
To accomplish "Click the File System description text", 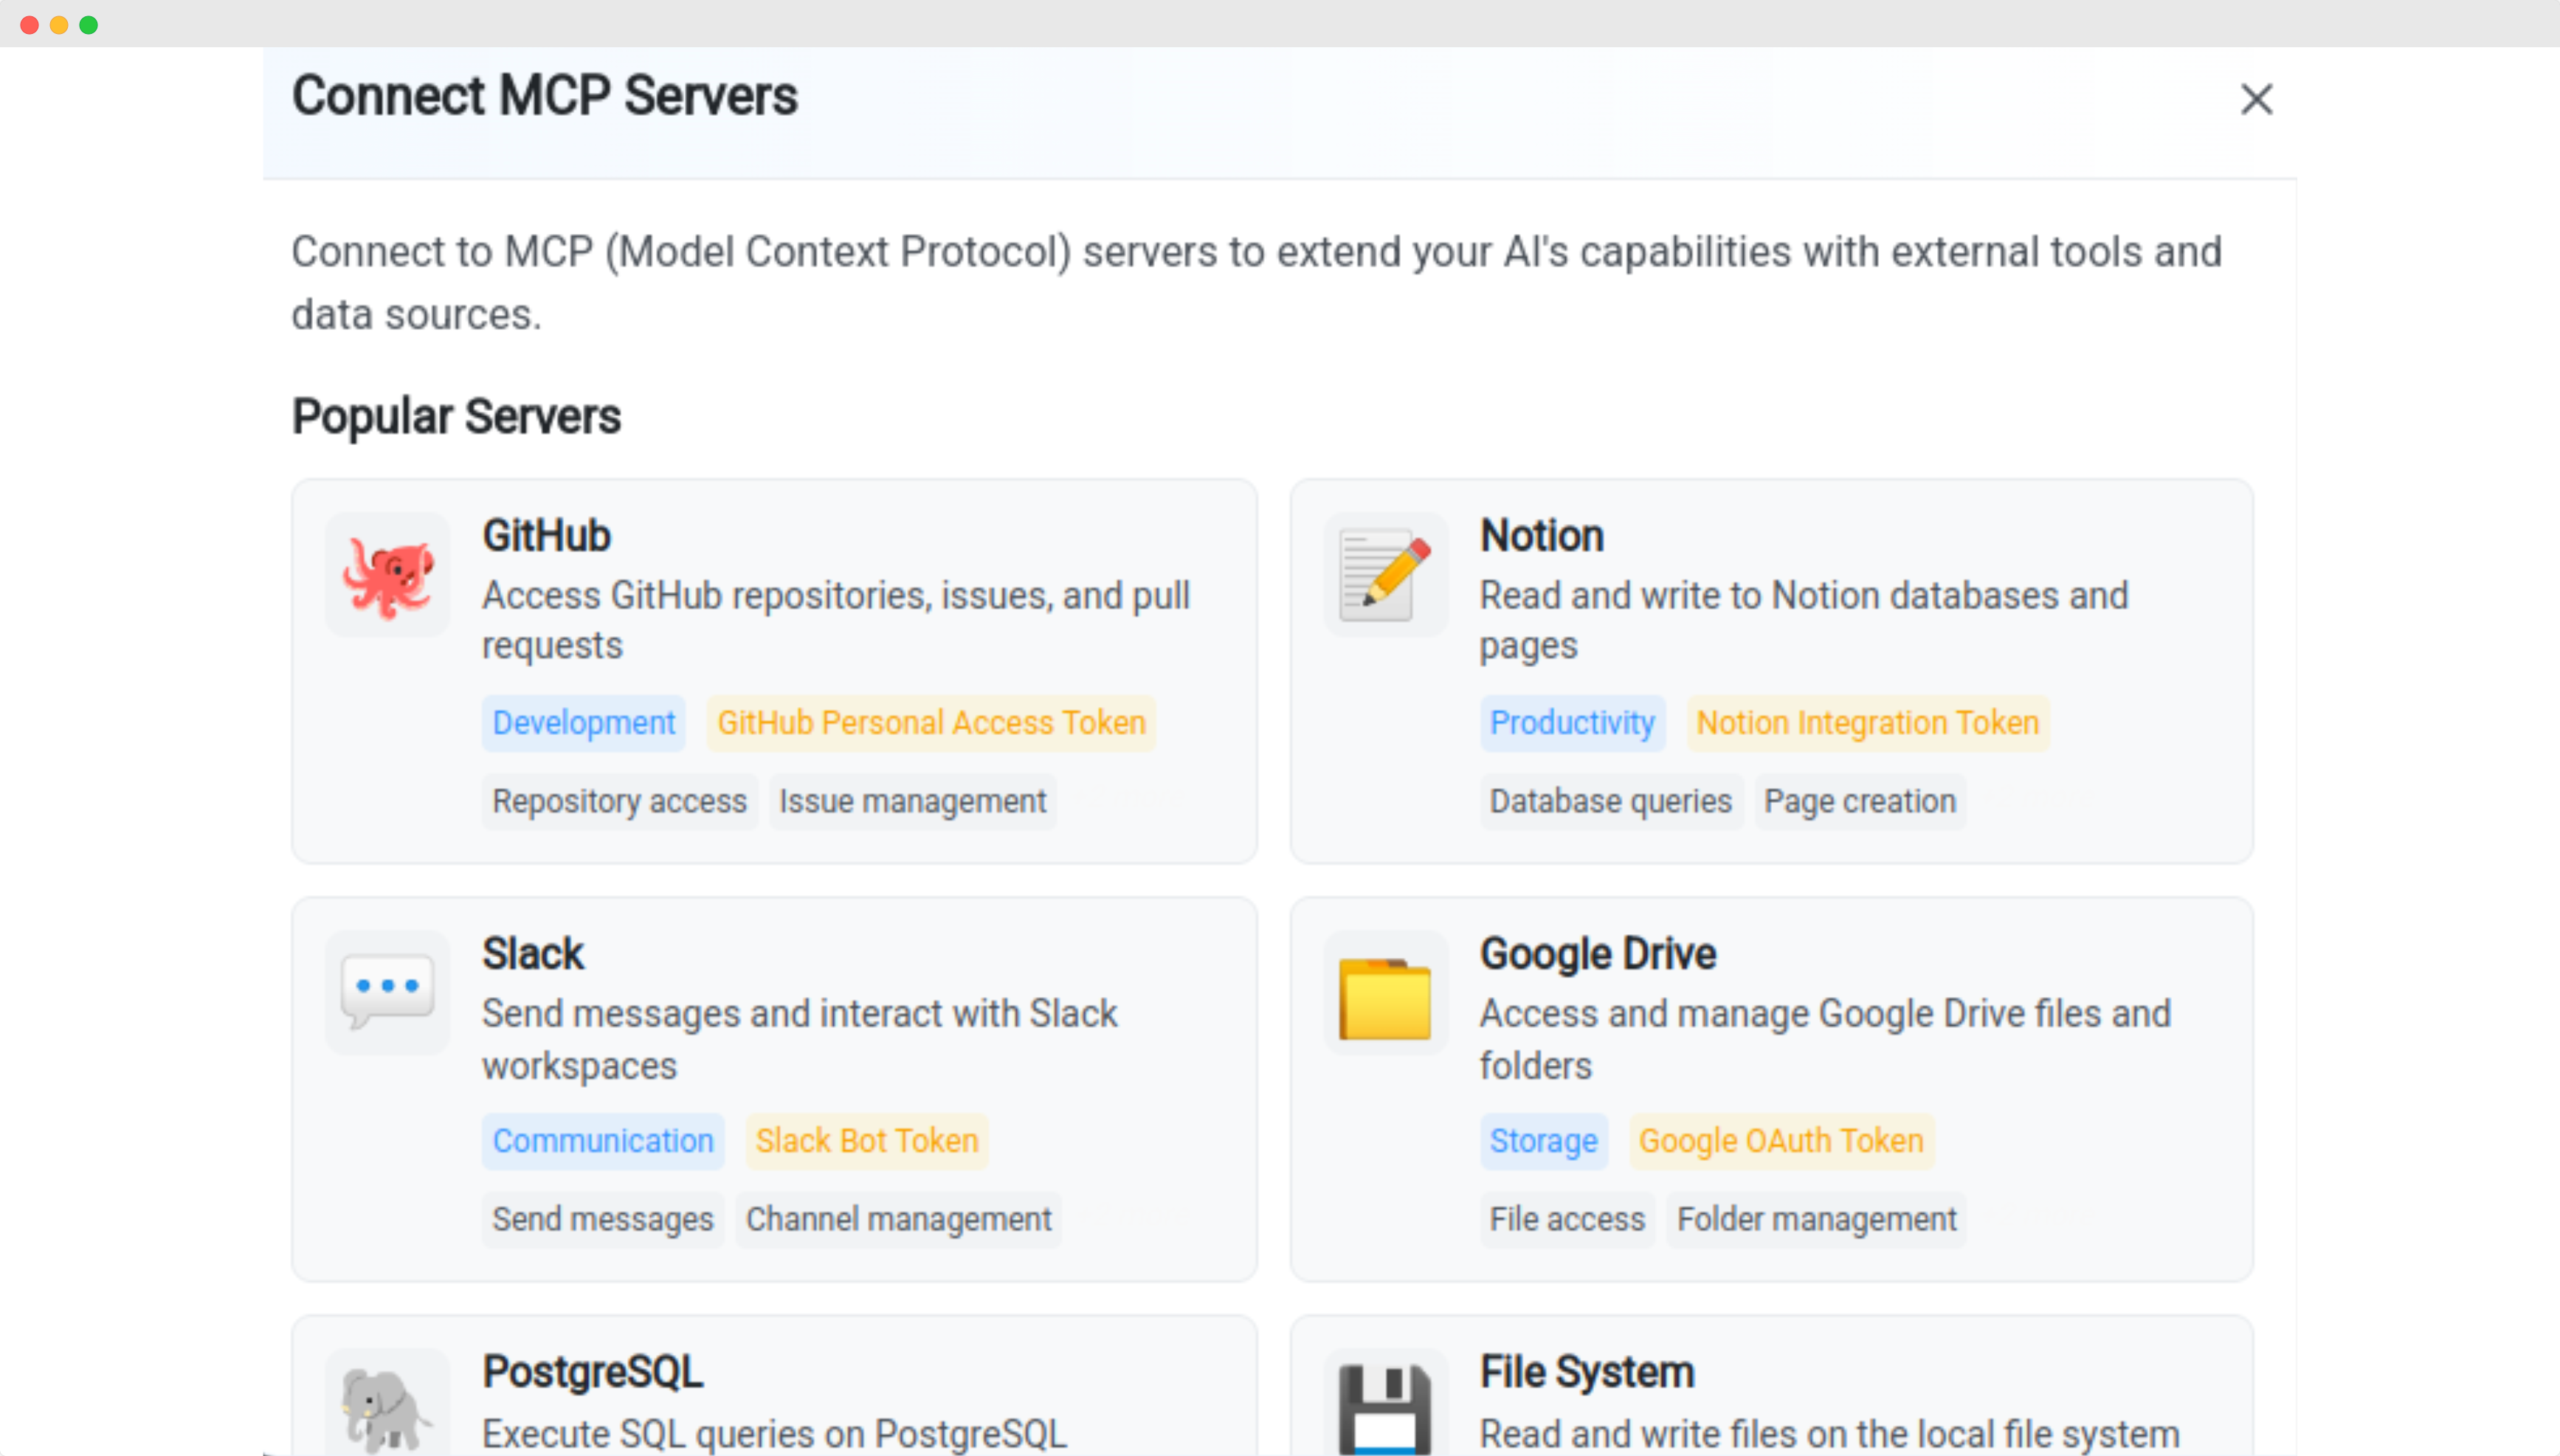I will (1829, 1434).
